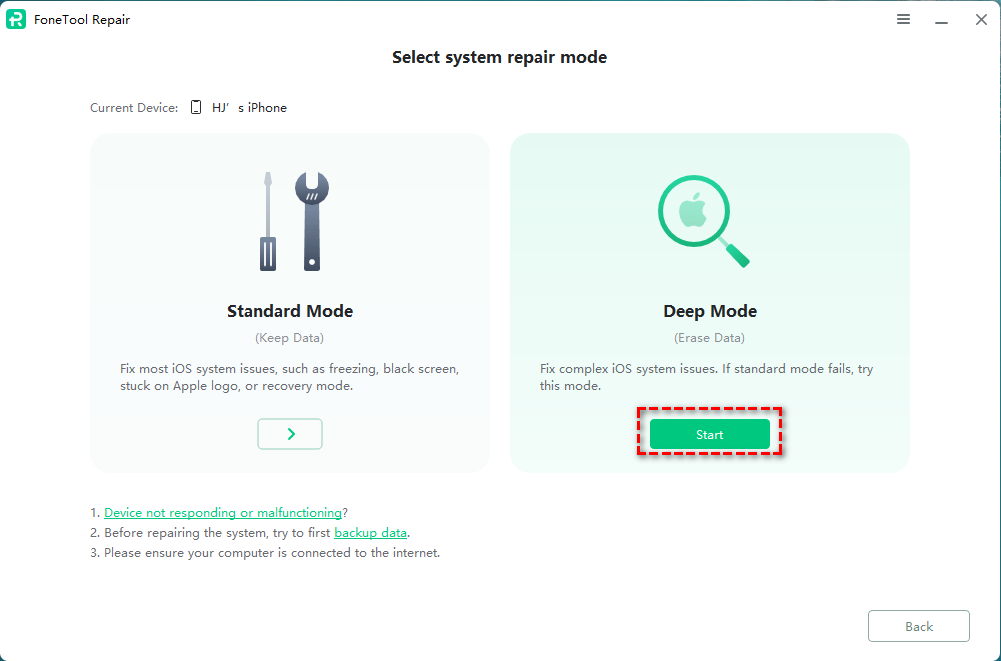
Task: Click the '(Keep Data)' label
Action: (290, 338)
